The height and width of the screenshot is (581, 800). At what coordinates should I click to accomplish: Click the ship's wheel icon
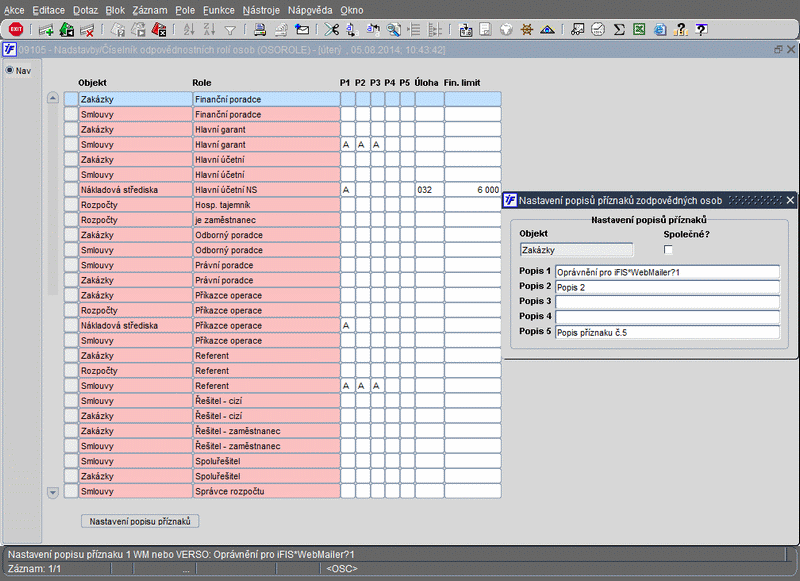(527, 30)
